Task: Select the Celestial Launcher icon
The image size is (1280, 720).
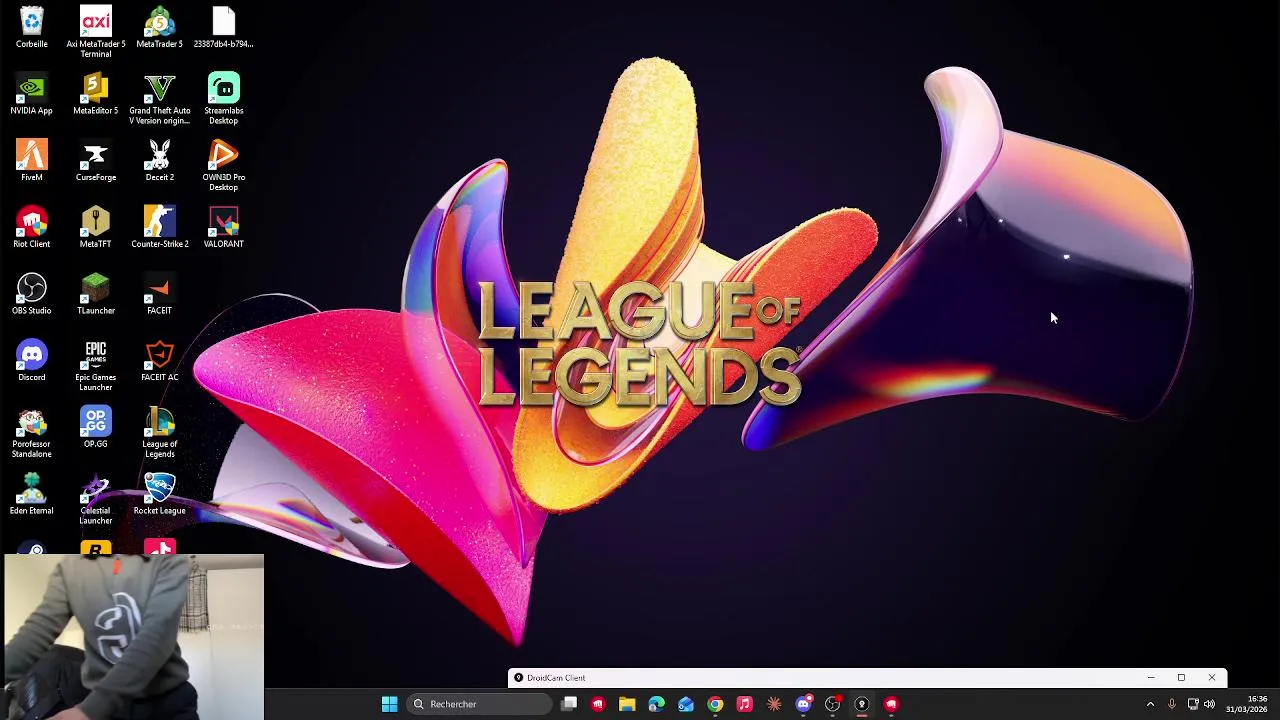Action: (x=96, y=499)
